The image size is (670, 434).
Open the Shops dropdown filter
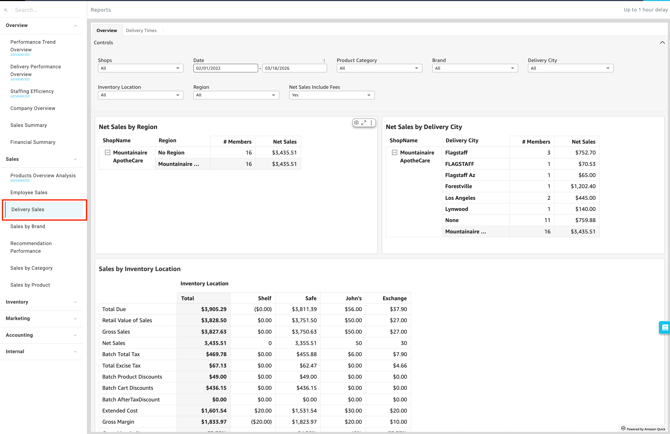coord(140,69)
